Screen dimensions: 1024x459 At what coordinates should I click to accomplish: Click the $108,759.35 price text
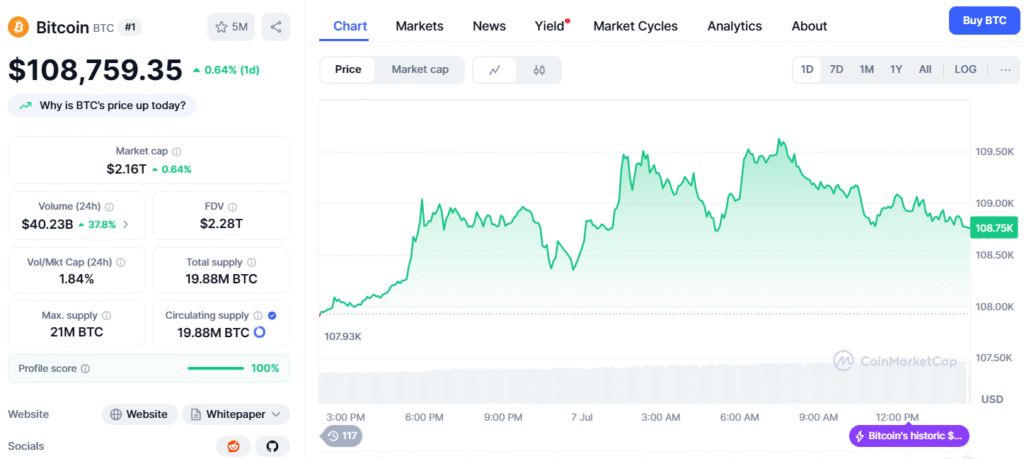pyautogui.click(x=95, y=70)
